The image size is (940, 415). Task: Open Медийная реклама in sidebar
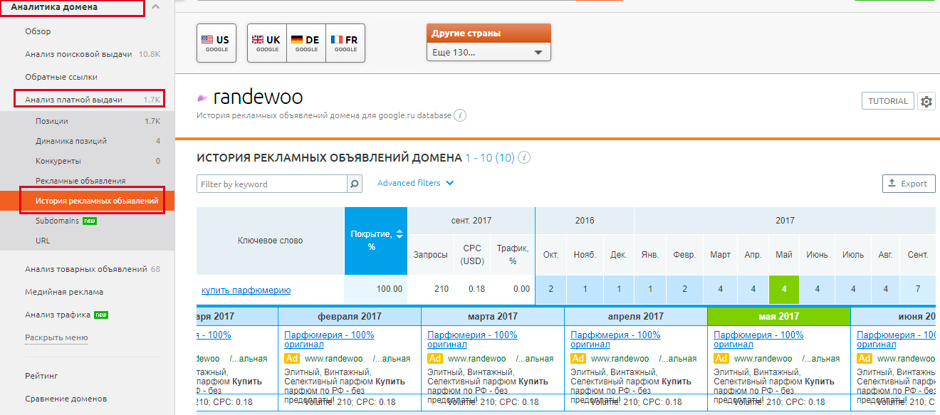pos(64,292)
